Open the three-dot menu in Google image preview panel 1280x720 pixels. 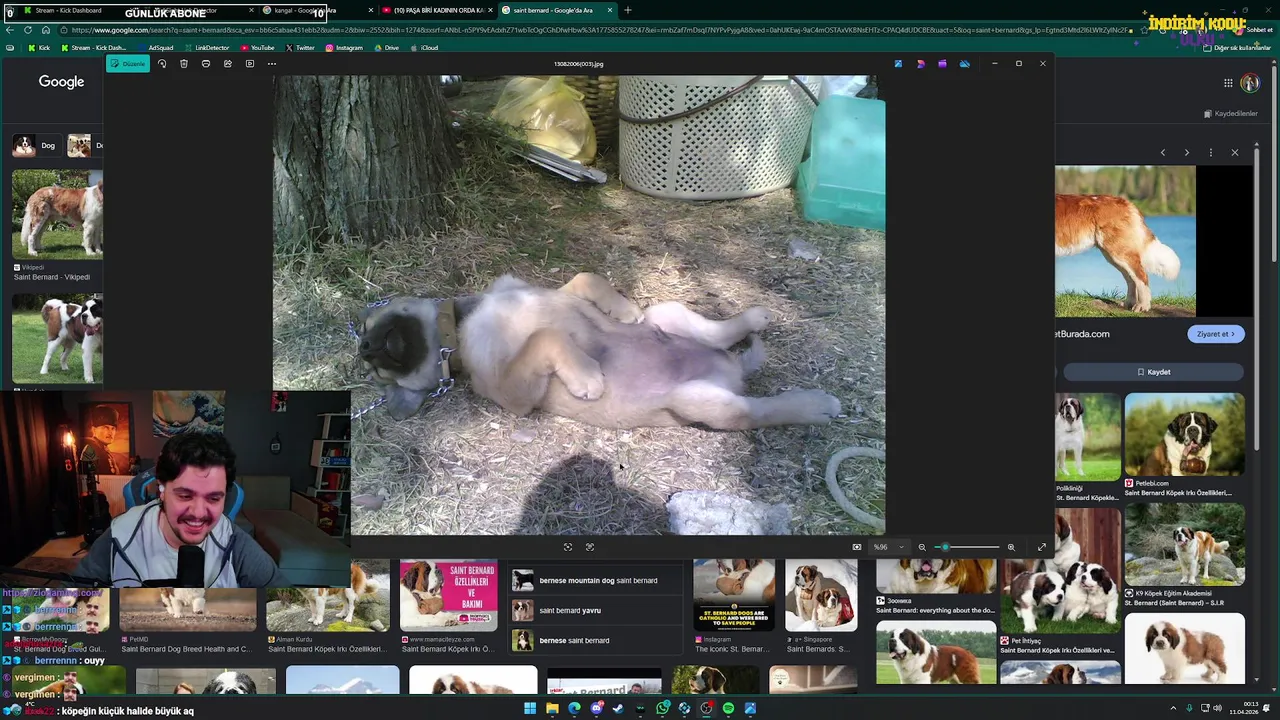[x=1211, y=153]
